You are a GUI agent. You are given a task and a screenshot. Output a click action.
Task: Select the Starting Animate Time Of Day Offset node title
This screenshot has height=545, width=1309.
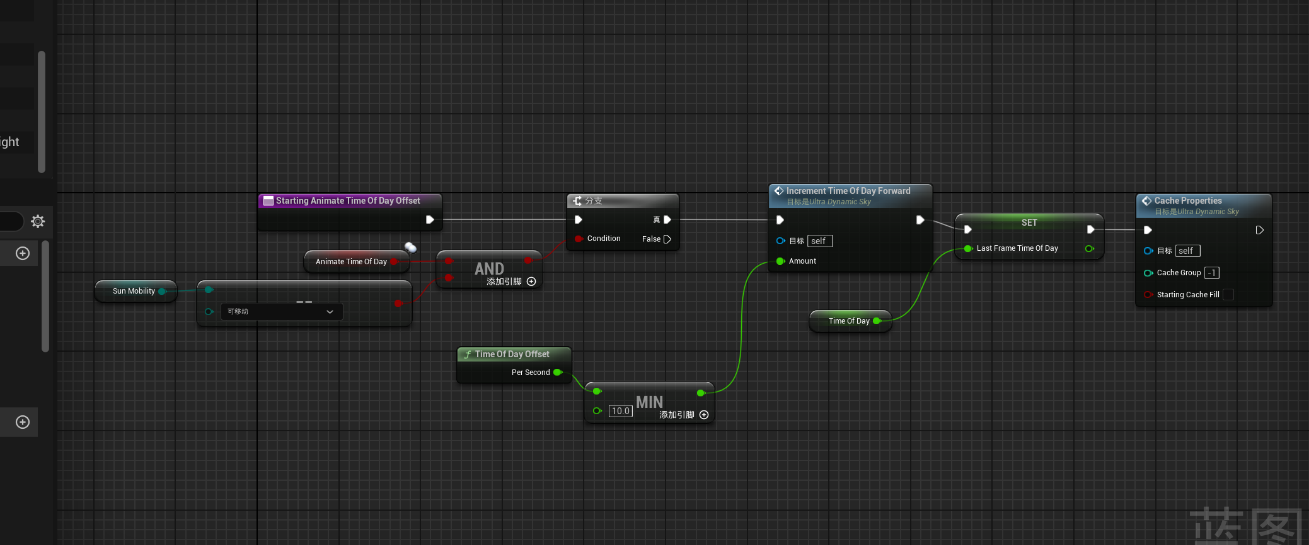coord(348,201)
